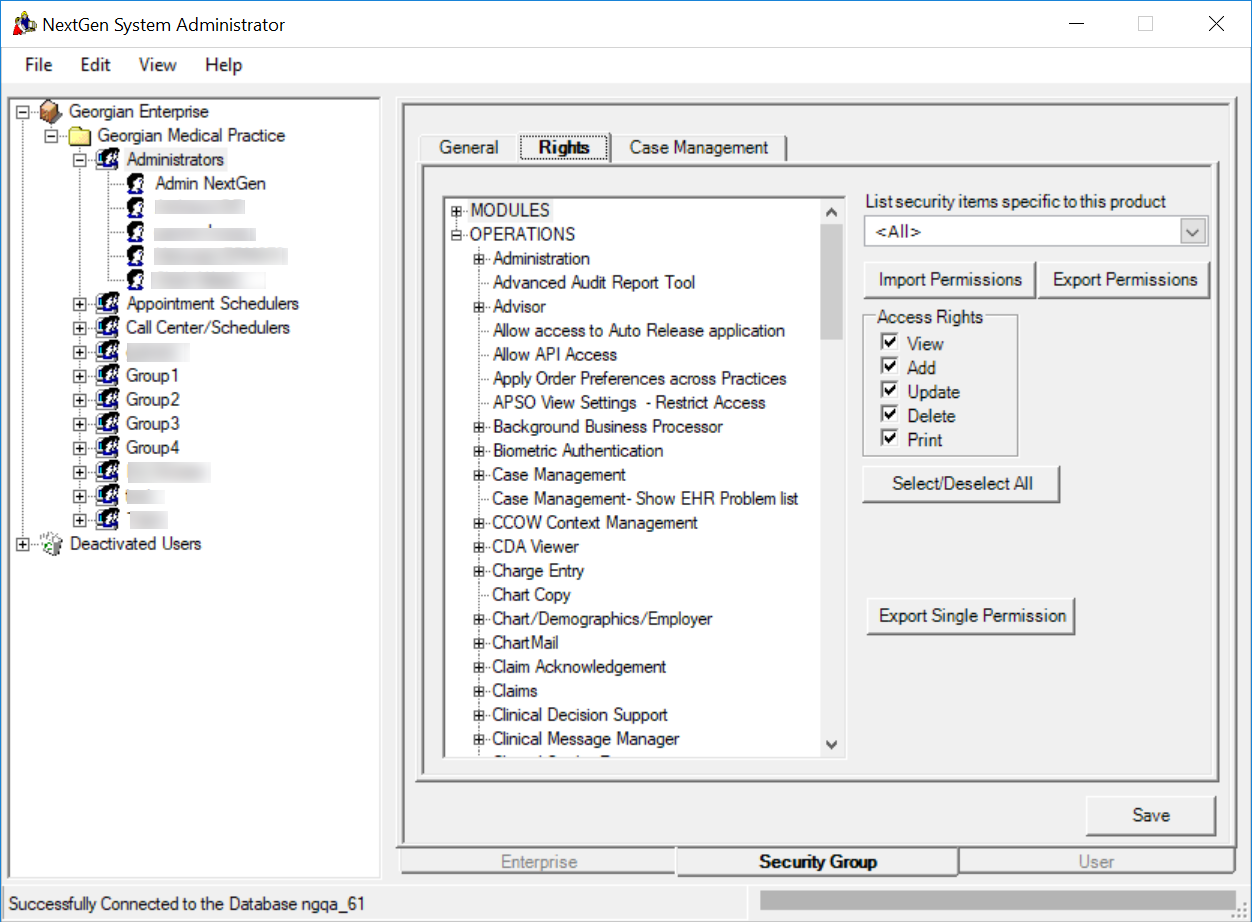1252x922 pixels.
Task: Expand the Group1 node
Action: 80,376
